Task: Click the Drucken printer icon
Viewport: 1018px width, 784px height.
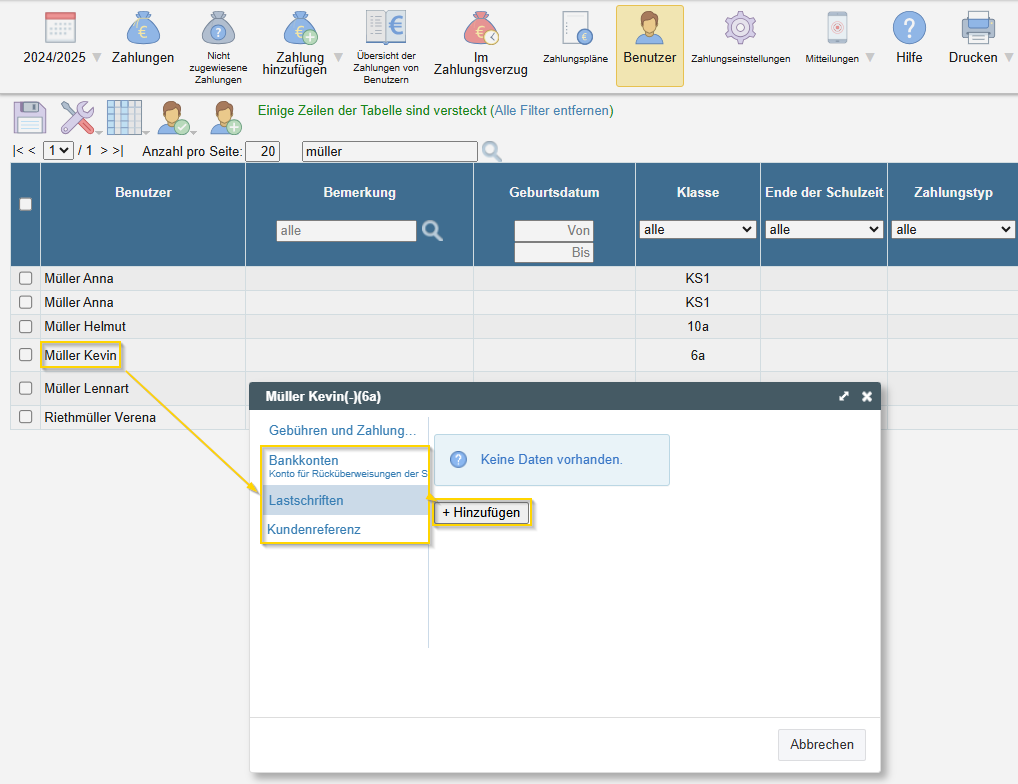Action: pos(977,28)
